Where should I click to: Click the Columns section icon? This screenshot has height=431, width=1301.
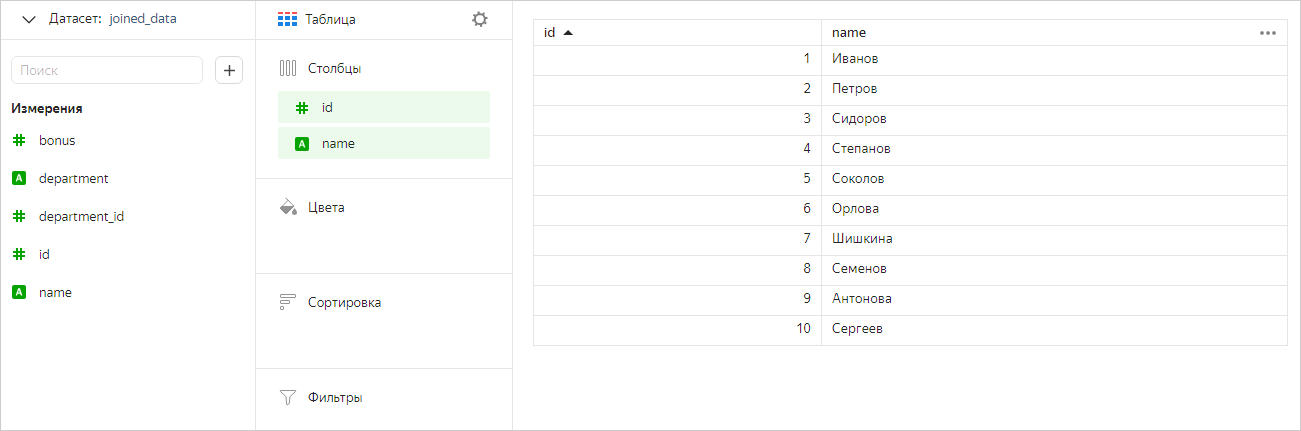pyautogui.click(x=288, y=69)
